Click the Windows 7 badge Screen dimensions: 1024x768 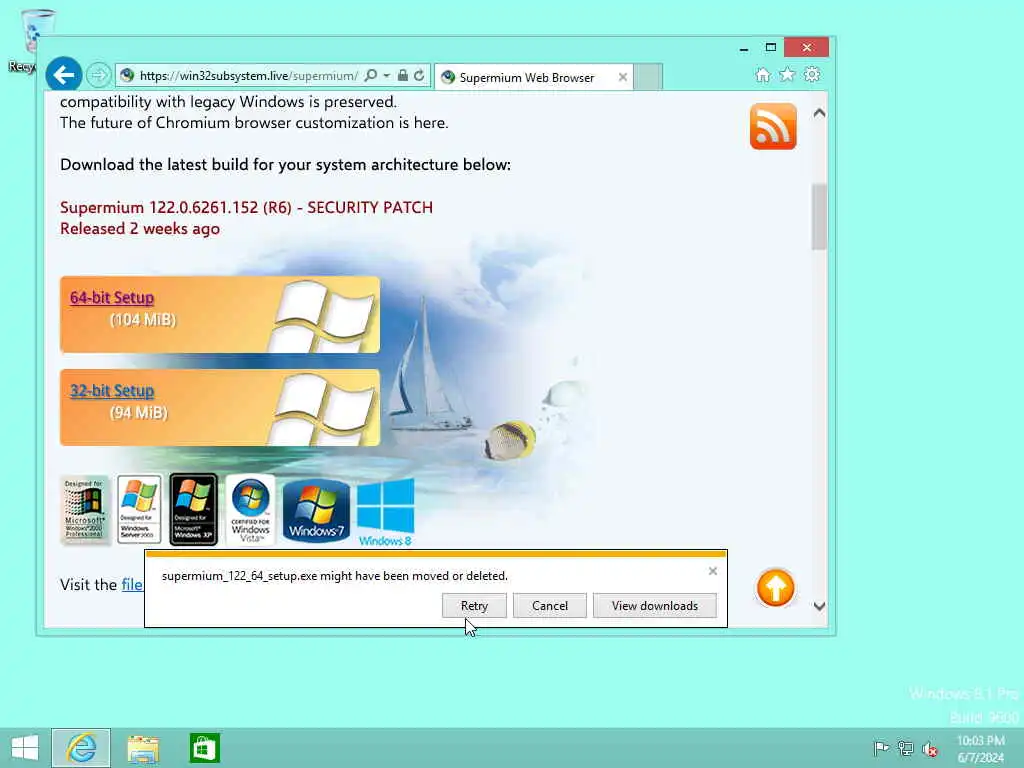click(x=316, y=511)
